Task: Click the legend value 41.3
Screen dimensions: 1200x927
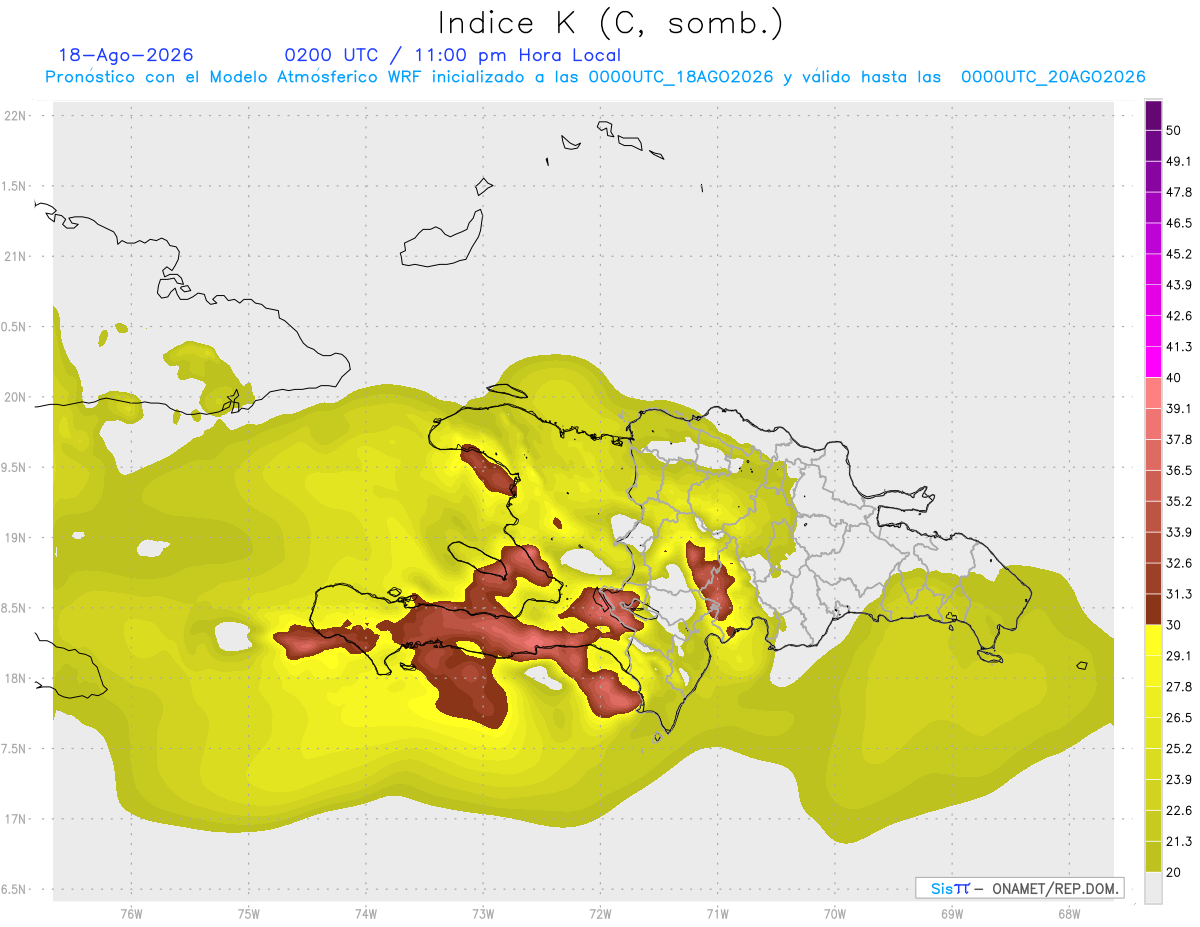Action: pyautogui.click(x=1178, y=347)
